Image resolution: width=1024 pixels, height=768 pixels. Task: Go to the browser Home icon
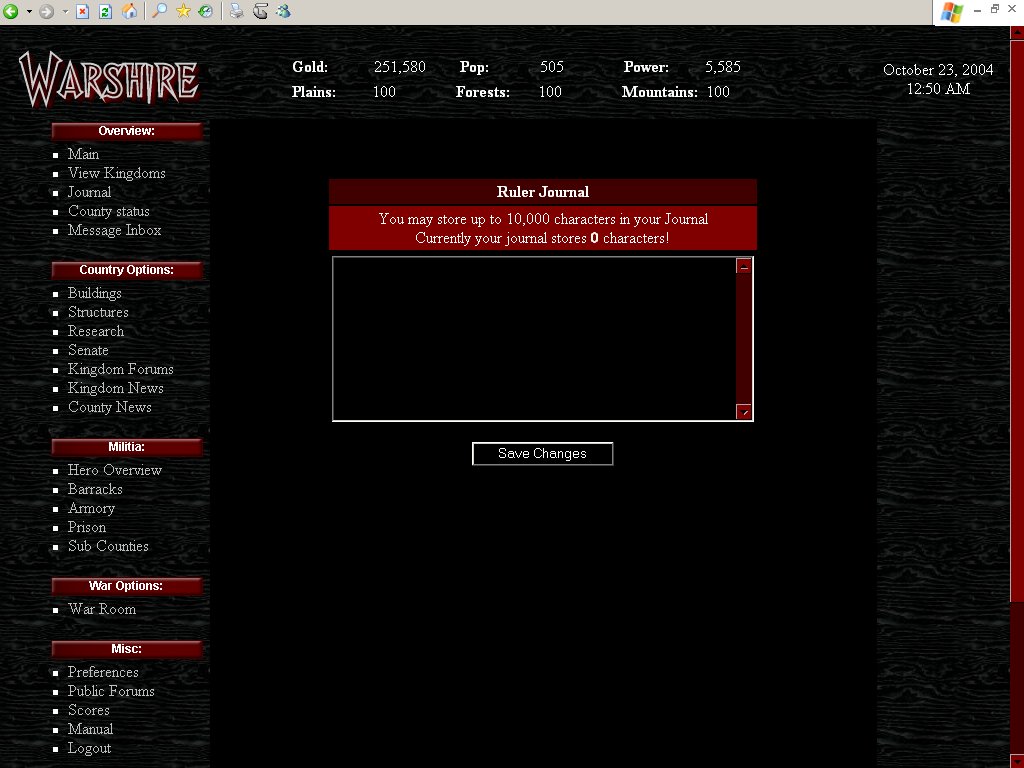[x=129, y=12]
